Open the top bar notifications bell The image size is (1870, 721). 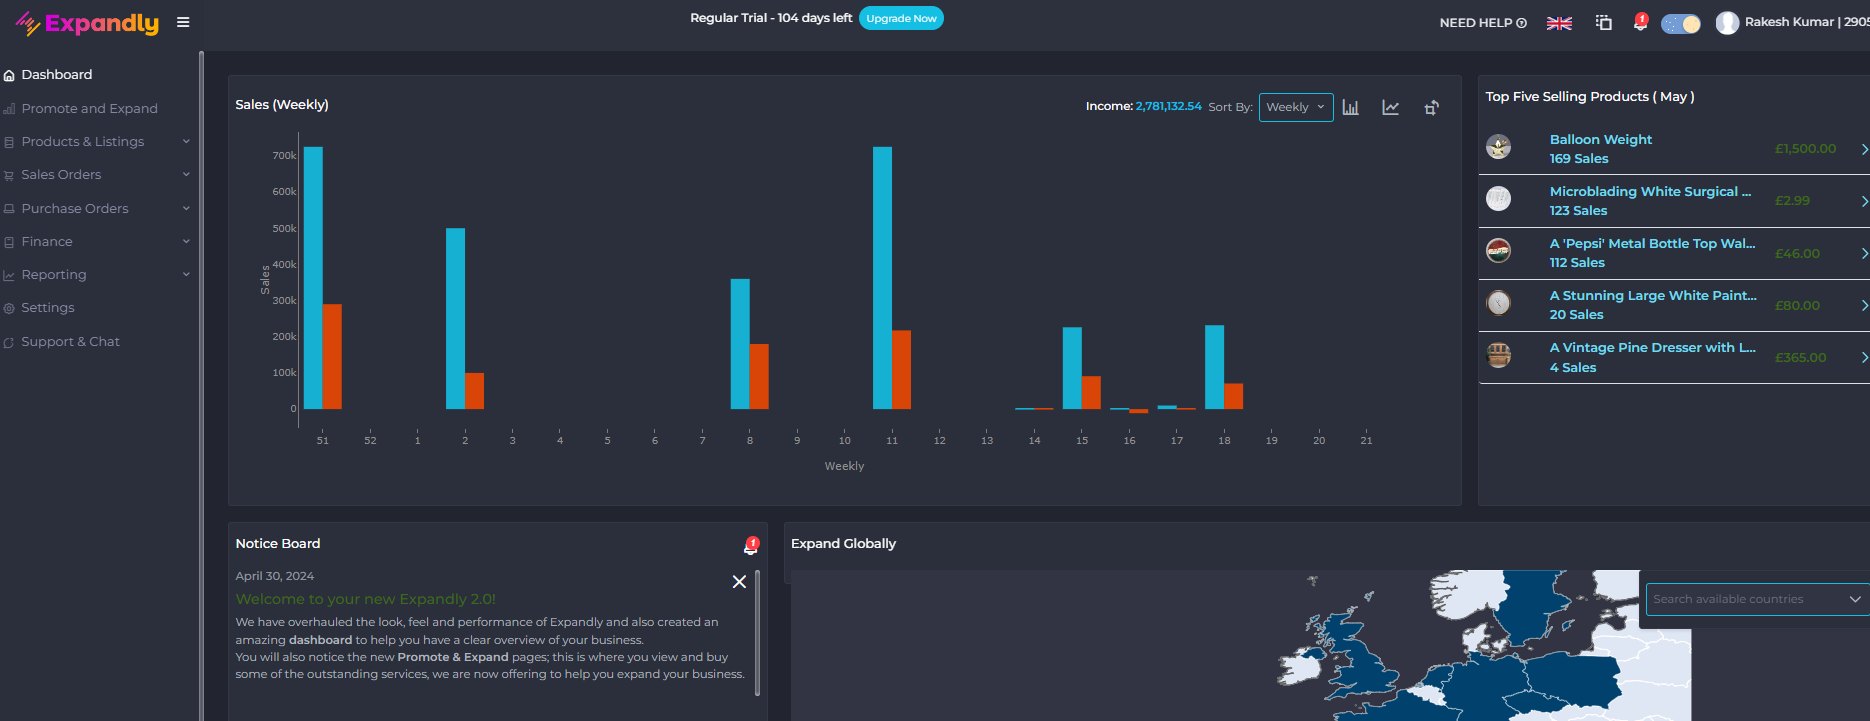point(1640,22)
